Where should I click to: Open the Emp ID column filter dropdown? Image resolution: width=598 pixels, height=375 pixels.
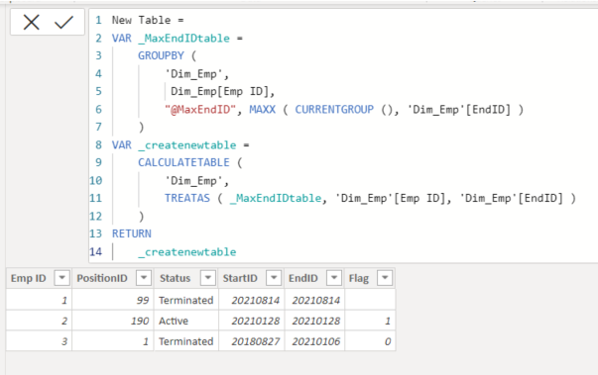point(62,278)
